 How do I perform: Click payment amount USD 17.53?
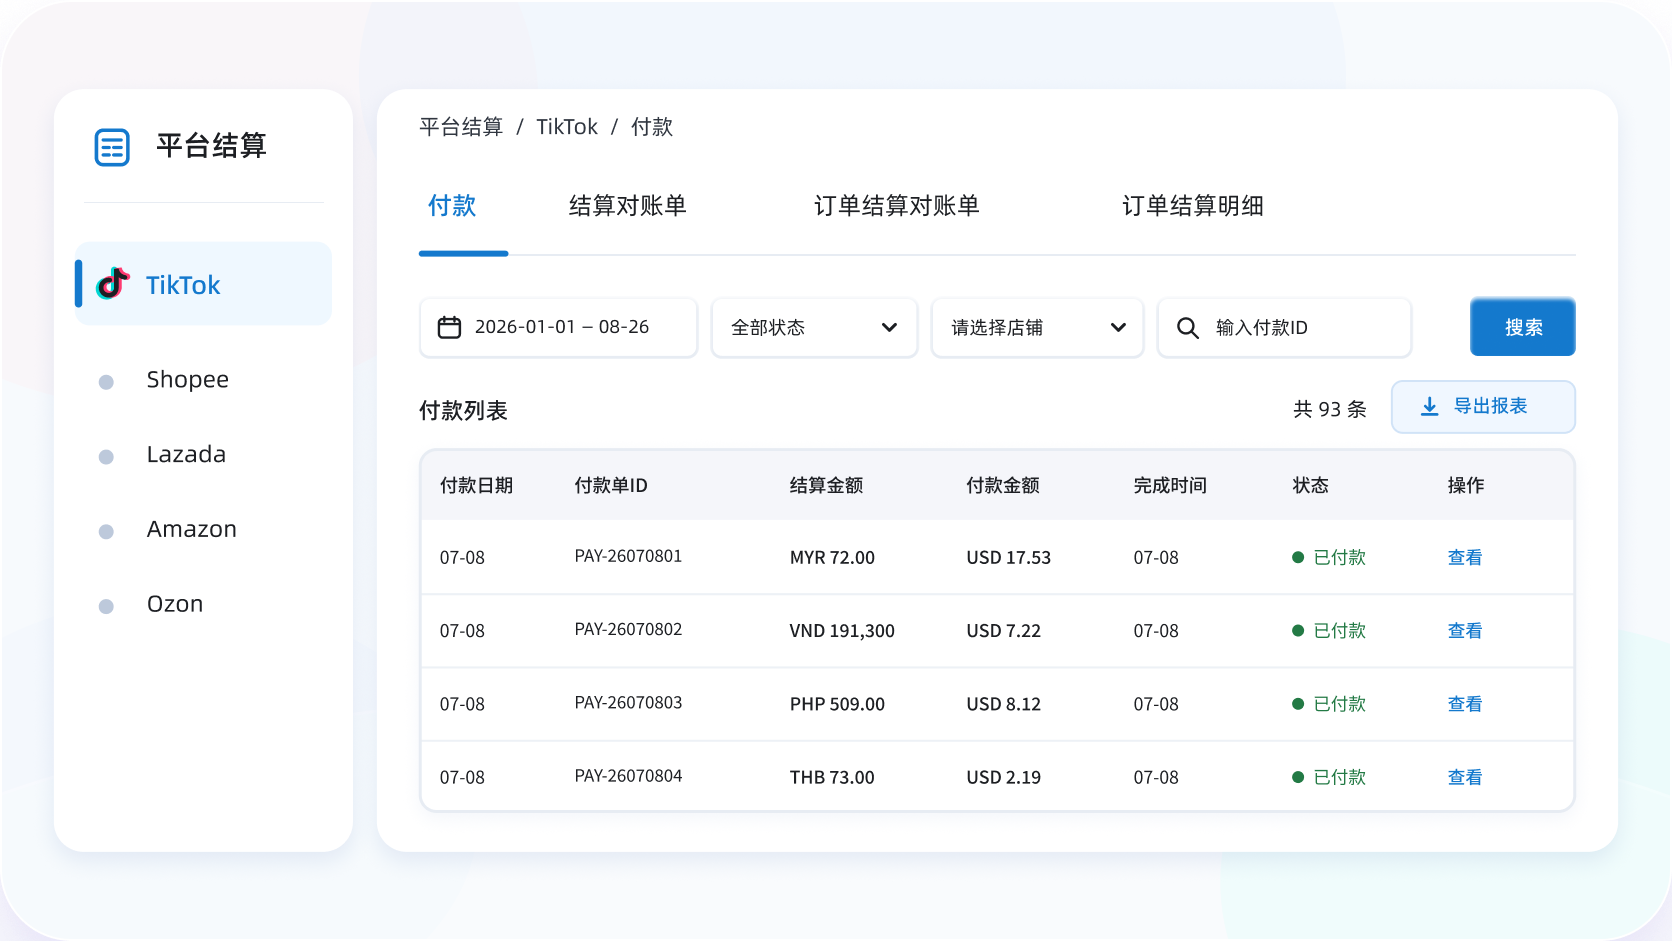(1008, 558)
